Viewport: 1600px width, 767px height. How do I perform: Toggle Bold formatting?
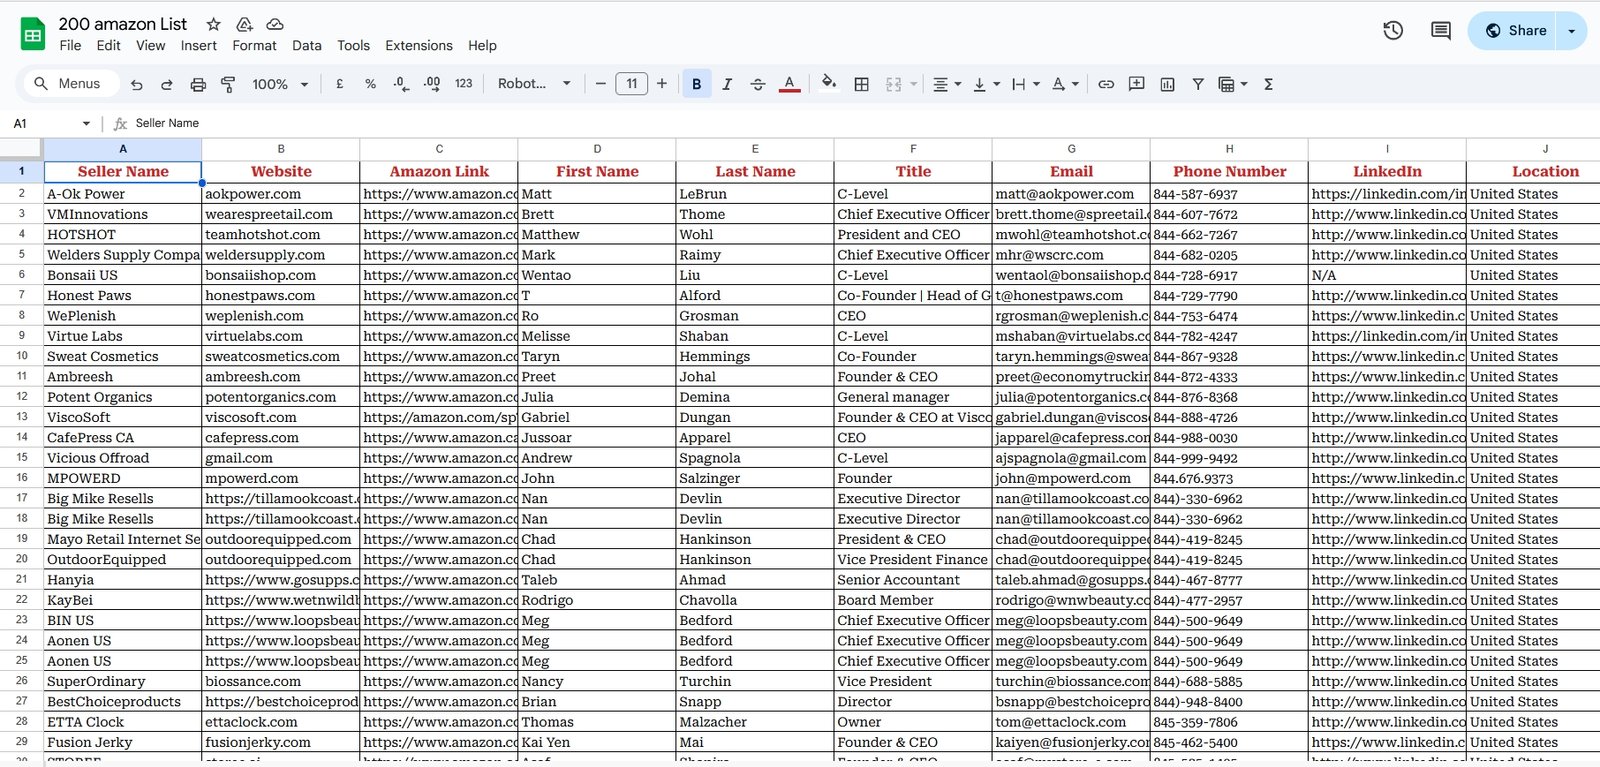pyautogui.click(x=697, y=84)
